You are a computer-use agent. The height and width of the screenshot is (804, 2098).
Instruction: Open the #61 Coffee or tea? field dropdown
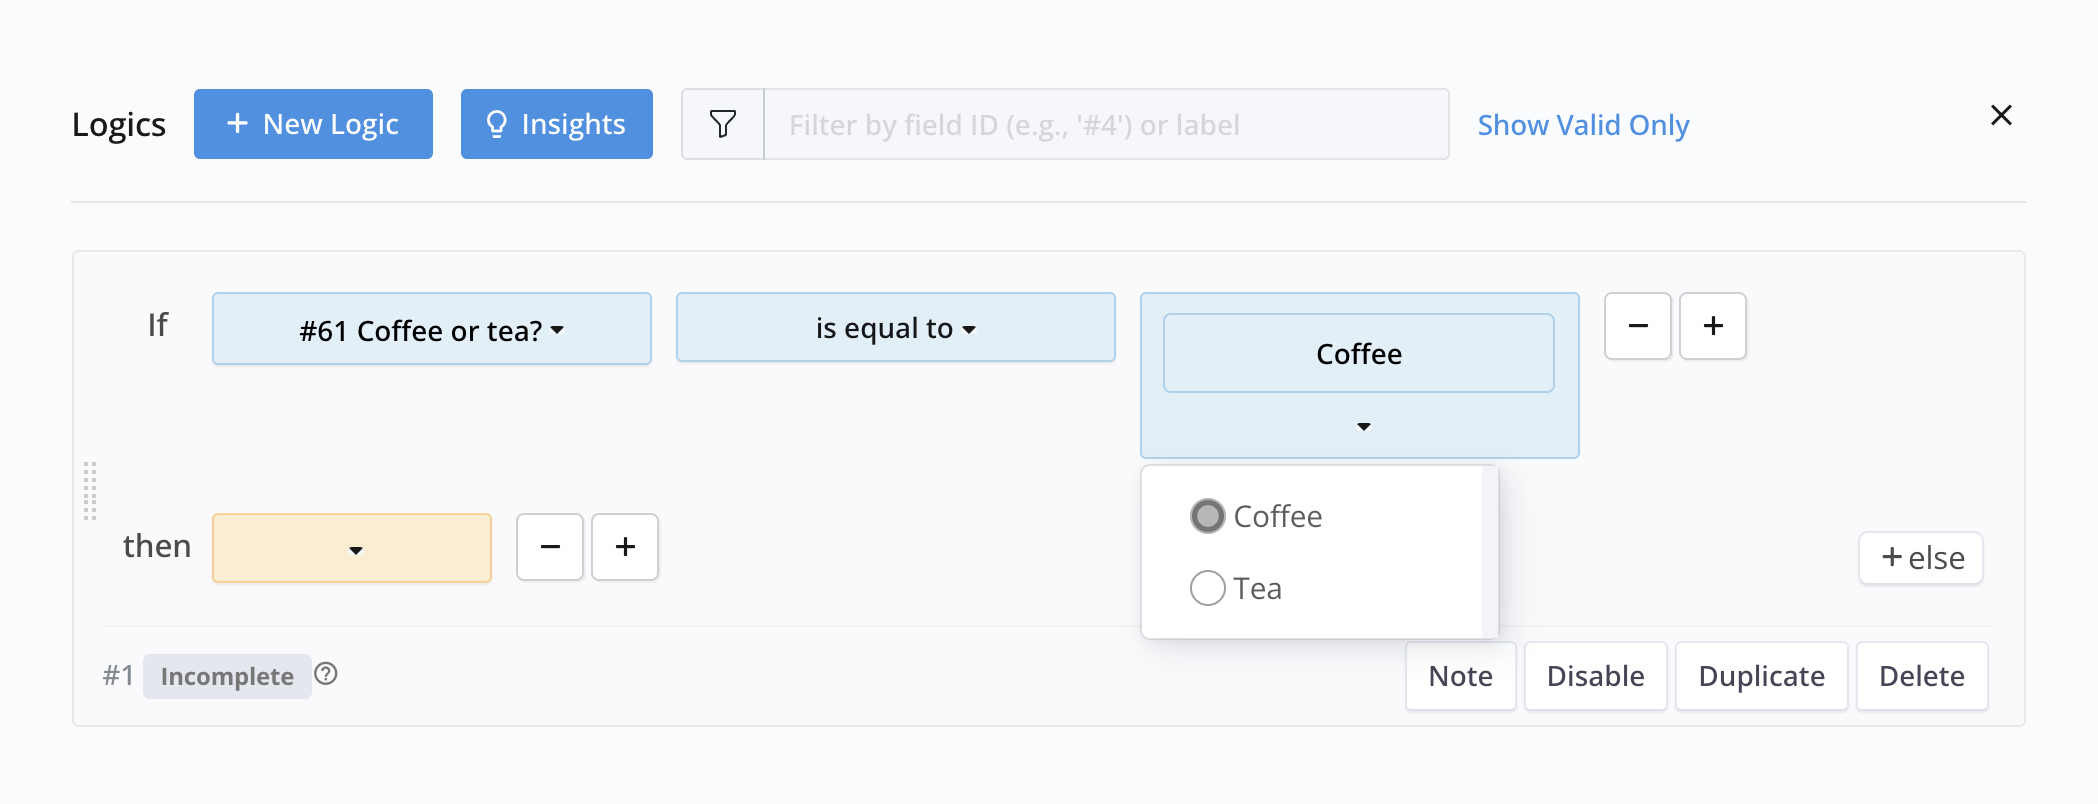[x=432, y=329]
